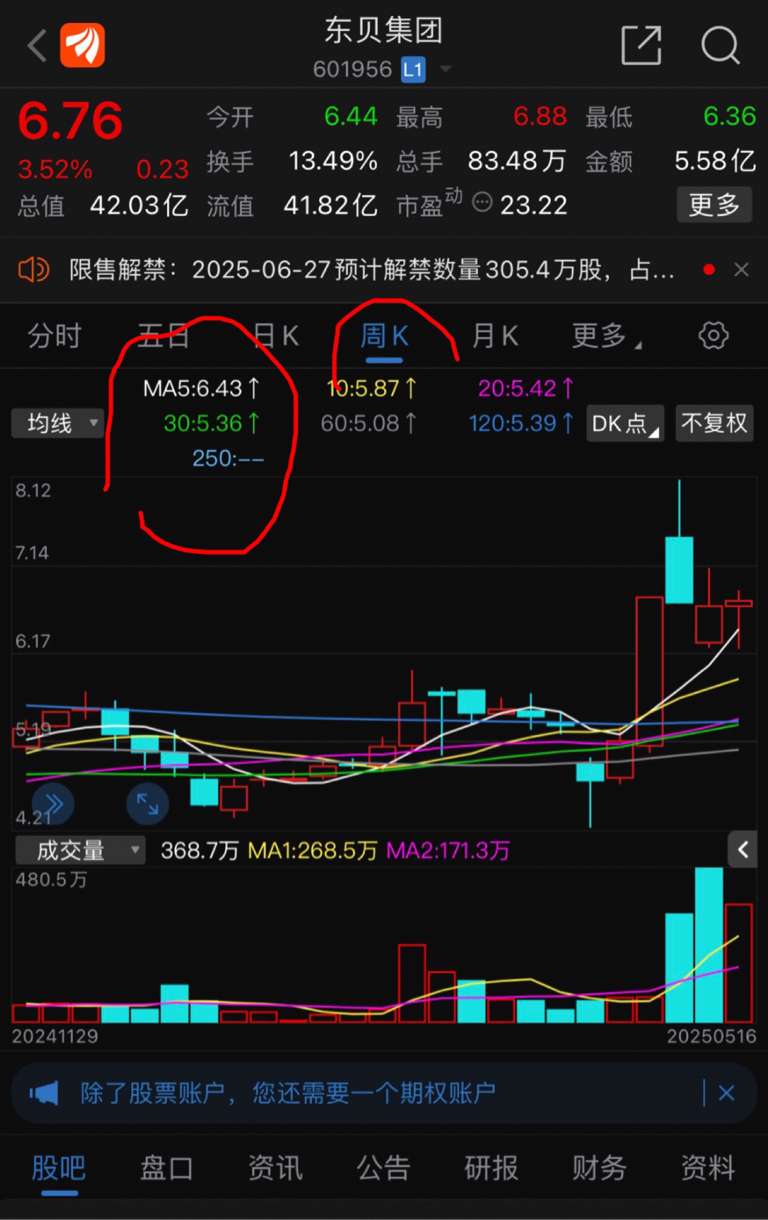
Task: Open the 财务 bottom tab
Action: pos(599,1168)
